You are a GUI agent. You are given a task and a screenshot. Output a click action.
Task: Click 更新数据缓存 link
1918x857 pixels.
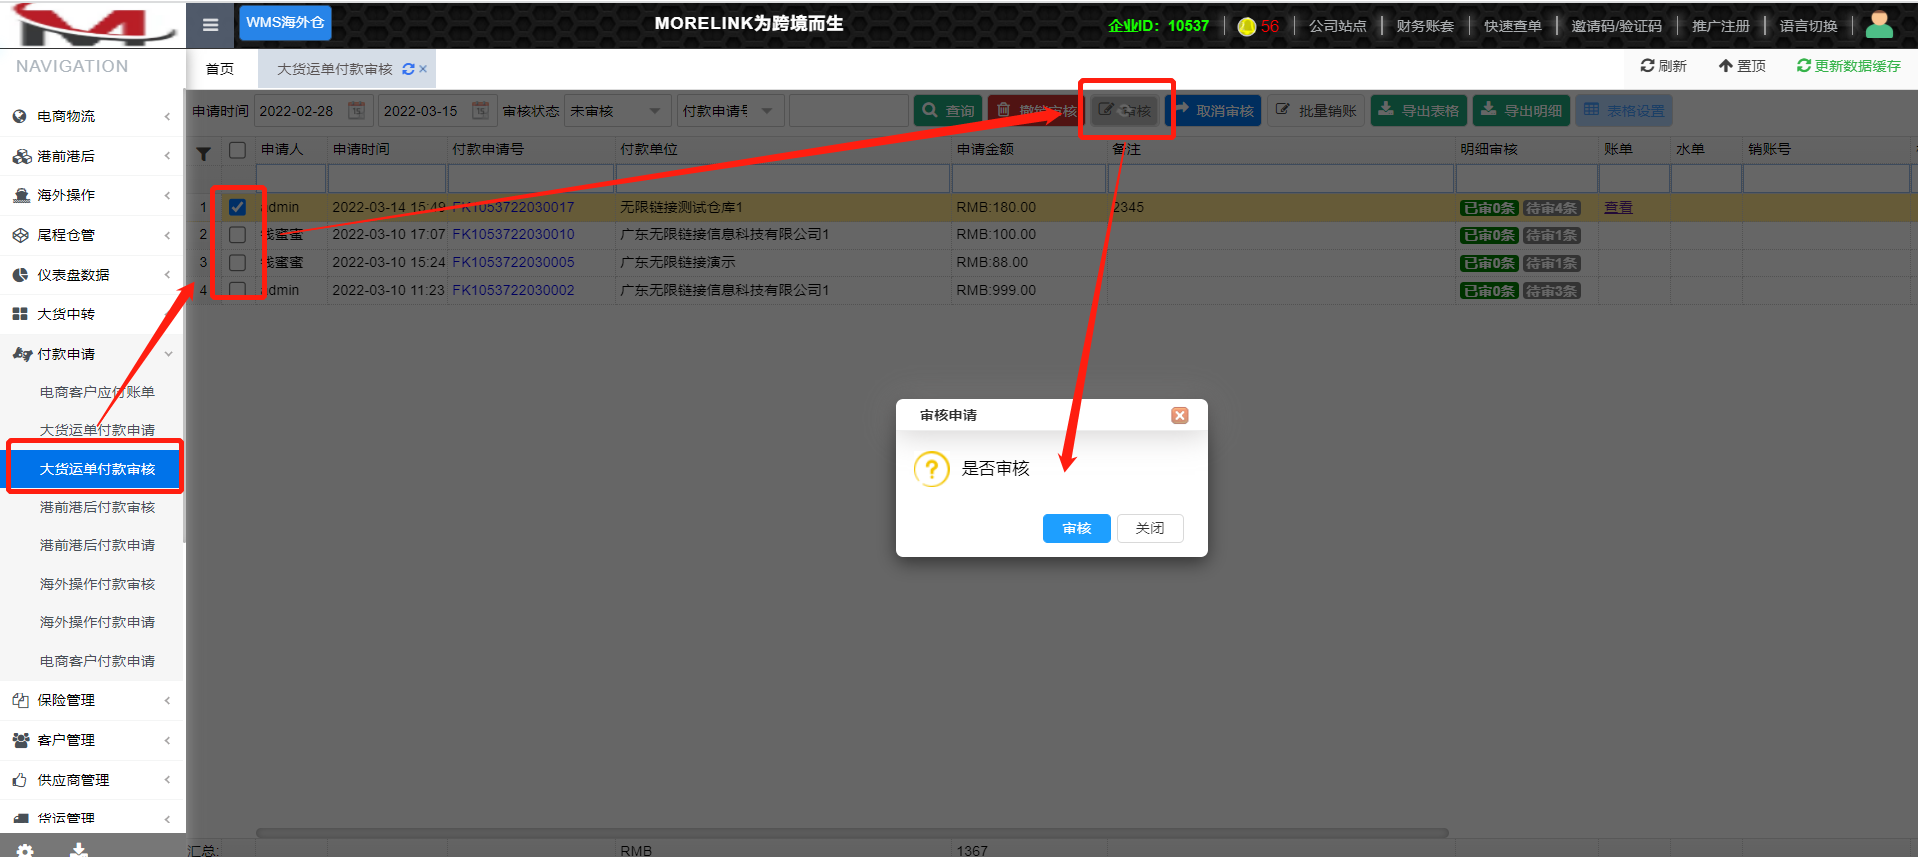pyautogui.click(x=1849, y=66)
